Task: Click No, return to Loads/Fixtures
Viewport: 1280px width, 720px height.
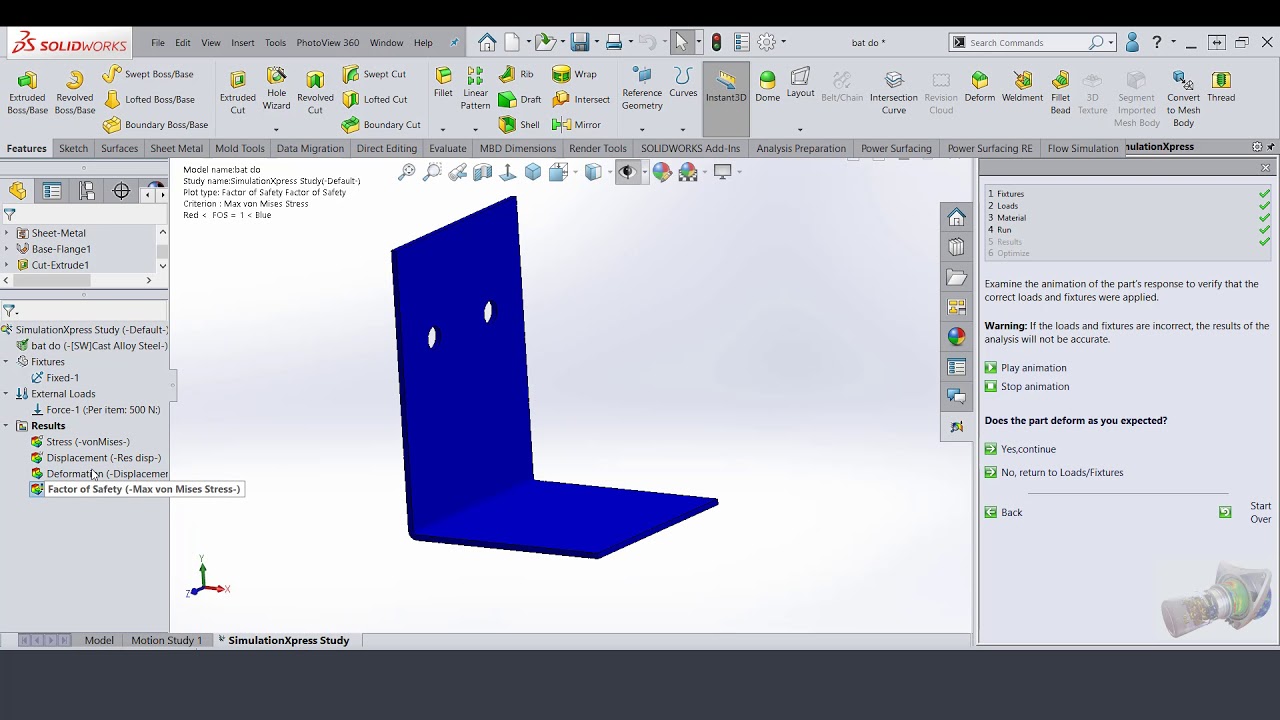Action: (x=1054, y=473)
